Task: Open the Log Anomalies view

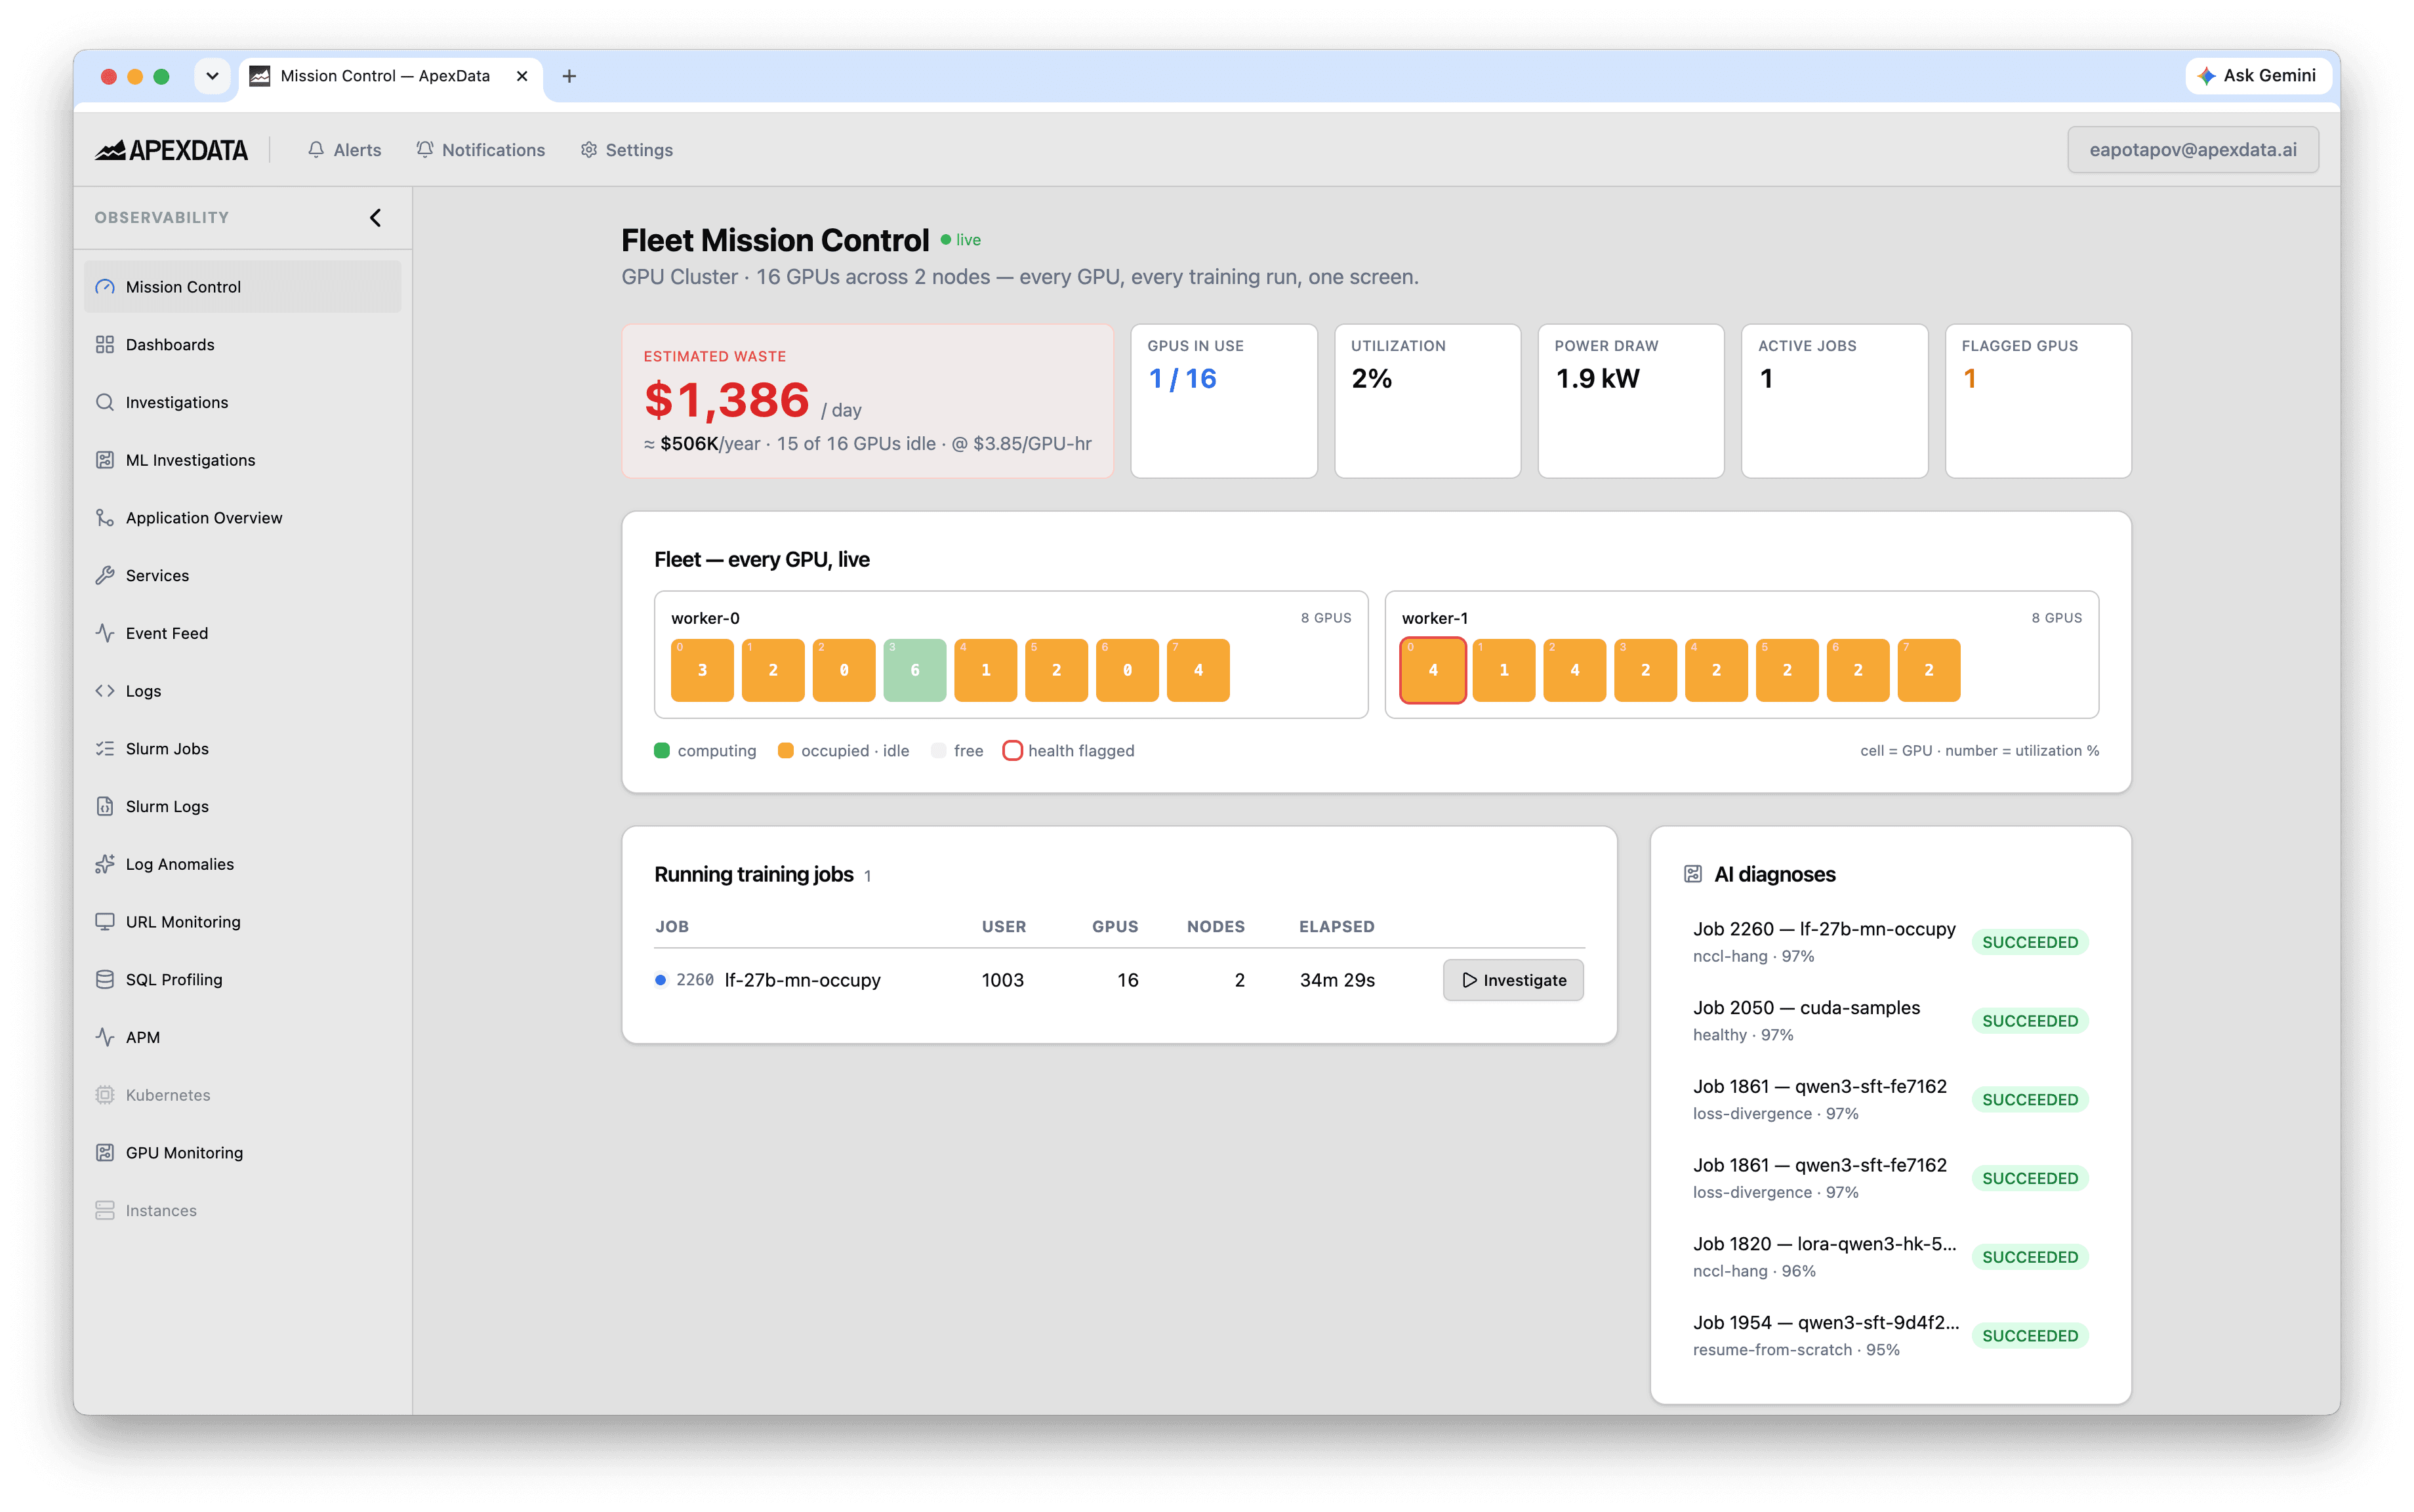Action: tap(243, 864)
